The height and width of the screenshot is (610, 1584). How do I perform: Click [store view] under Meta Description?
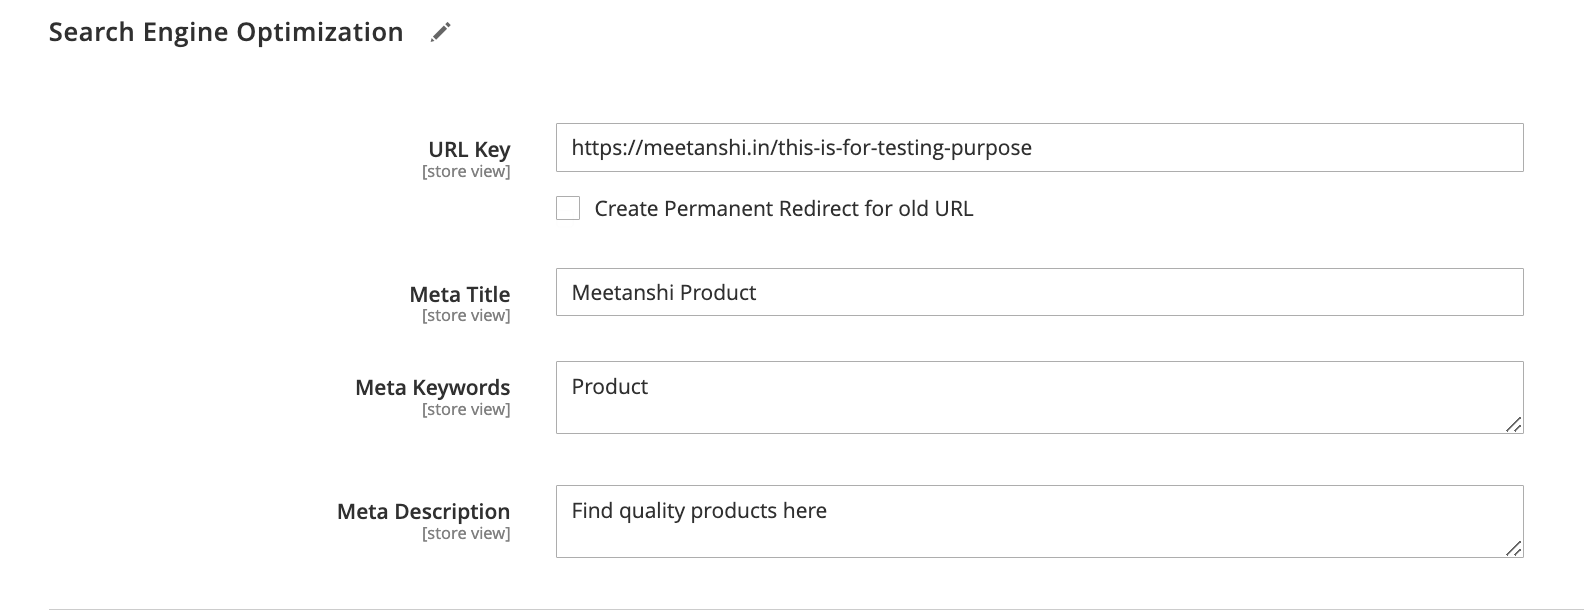tap(466, 534)
